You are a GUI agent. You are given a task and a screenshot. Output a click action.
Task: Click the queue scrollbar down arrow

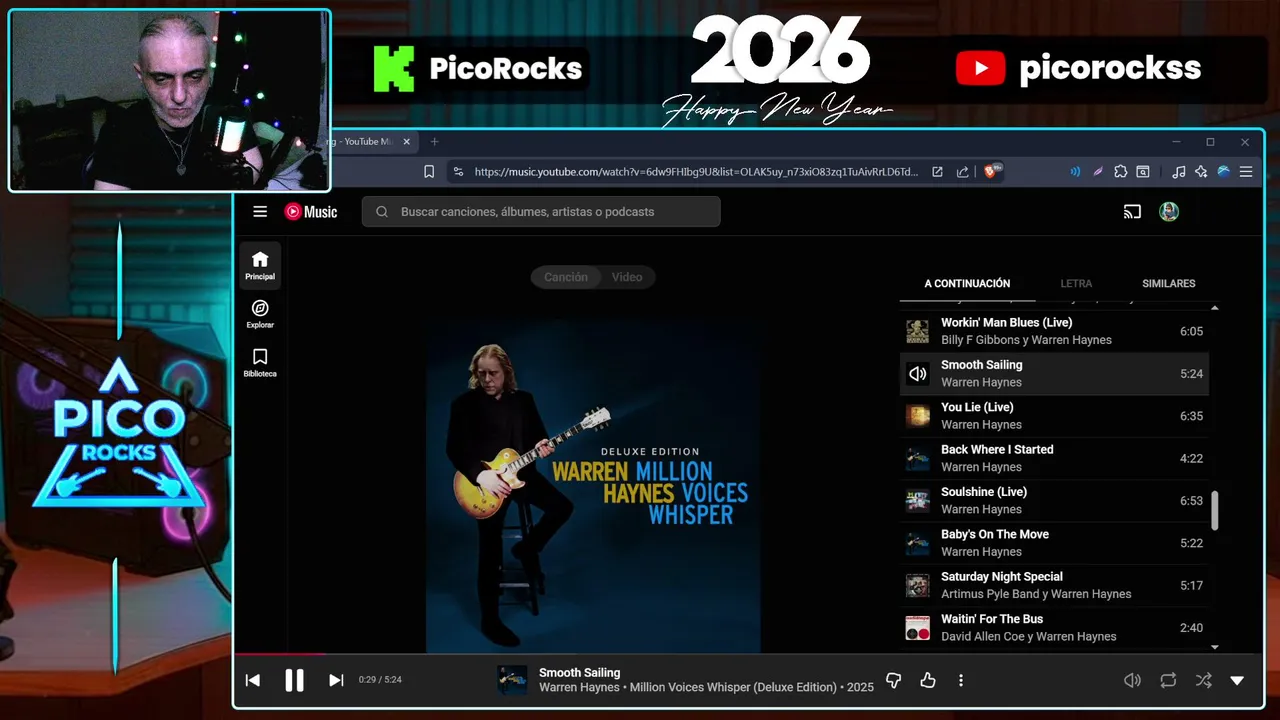1215,648
